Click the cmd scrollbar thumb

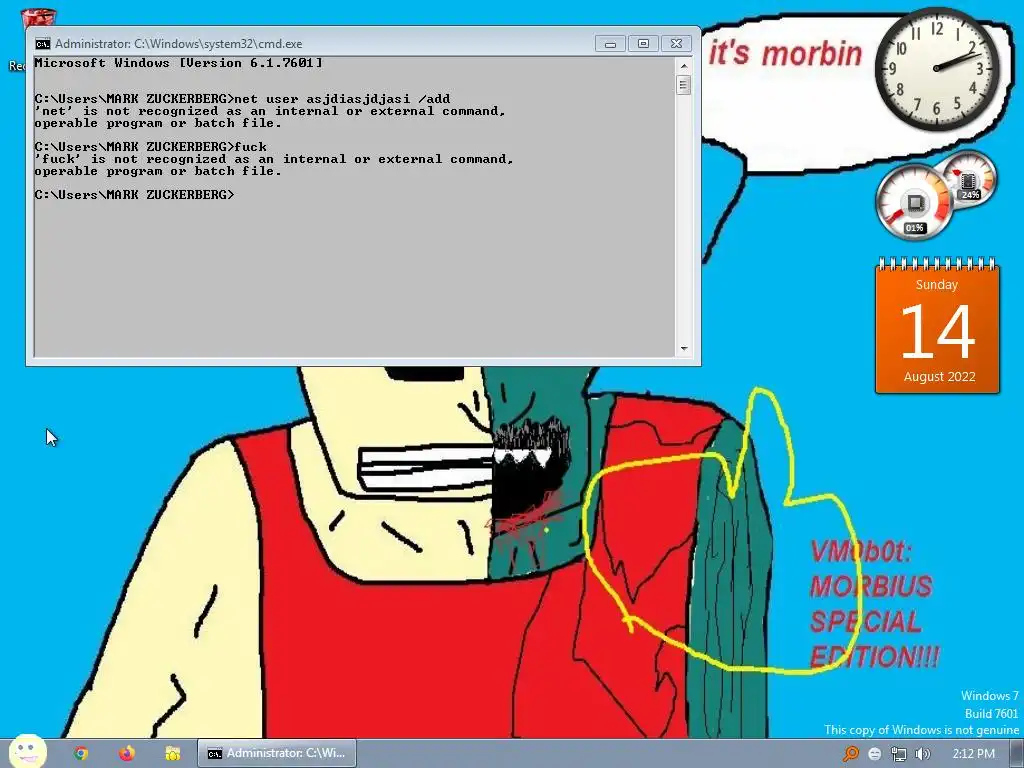[684, 85]
